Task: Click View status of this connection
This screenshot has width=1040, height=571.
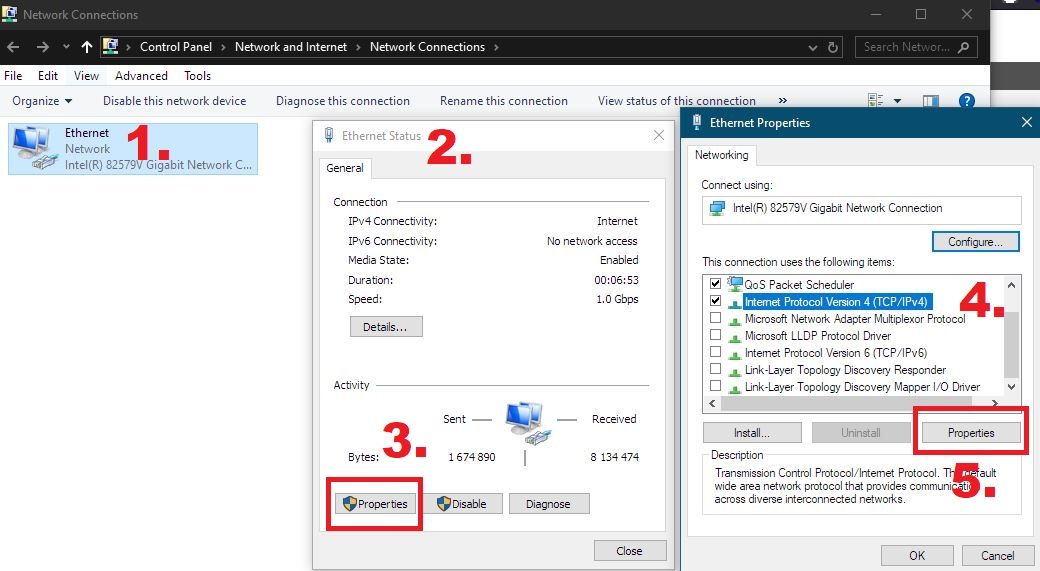Action: tap(677, 101)
